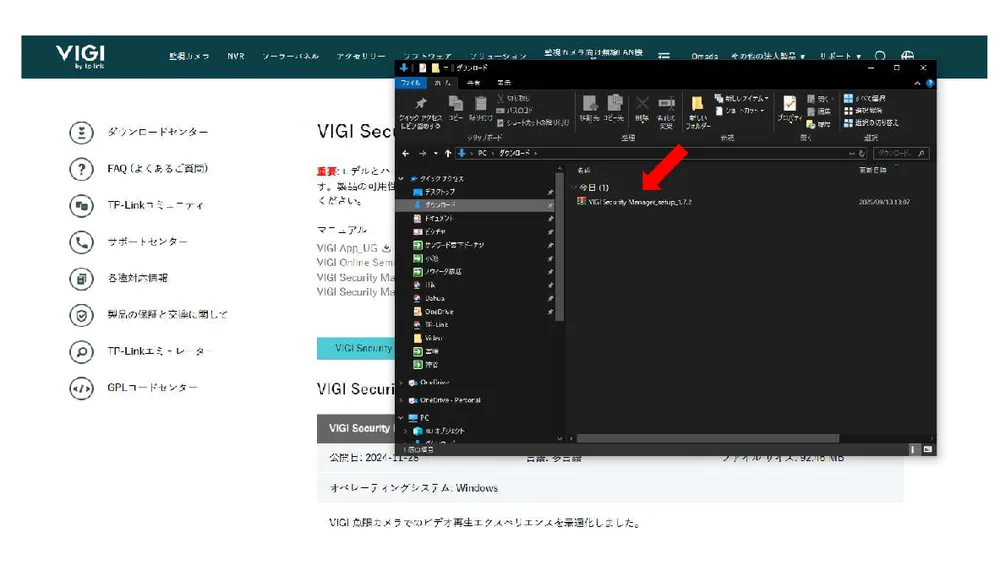Open the Easy Access shortcut dropdown
The height and width of the screenshot is (576, 1000).
coord(740,110)
